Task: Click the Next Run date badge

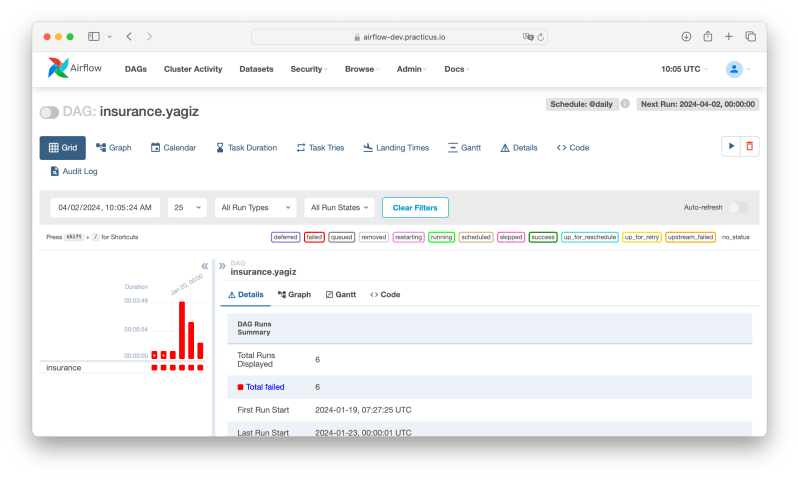Action: (698, 104)
